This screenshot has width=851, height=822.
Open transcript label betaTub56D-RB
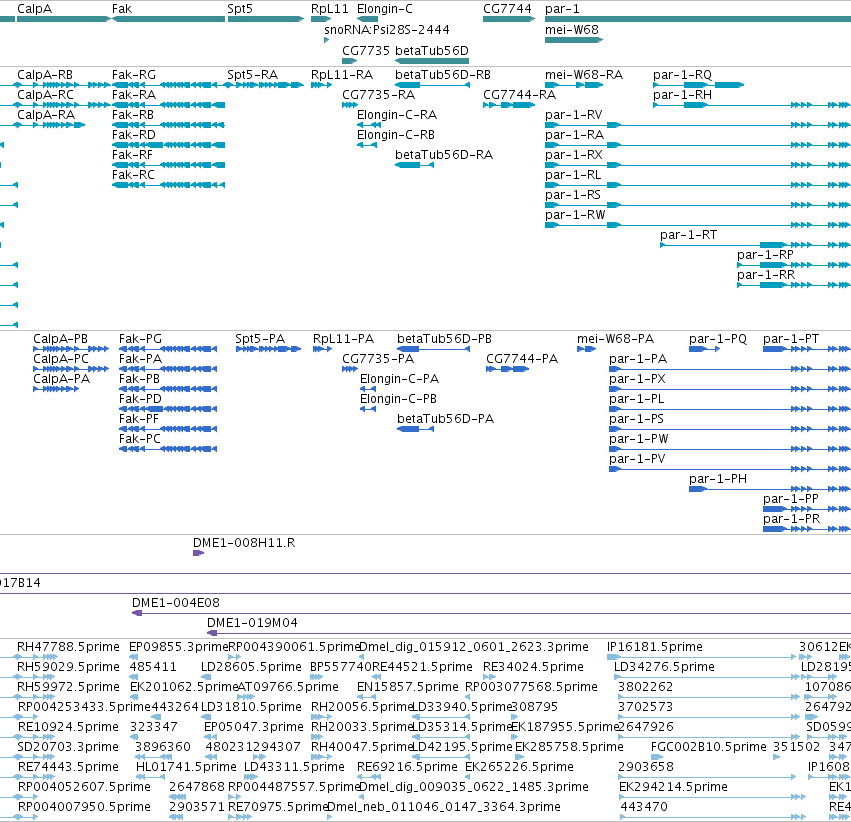pyautogui.click(x=443, y=74)
